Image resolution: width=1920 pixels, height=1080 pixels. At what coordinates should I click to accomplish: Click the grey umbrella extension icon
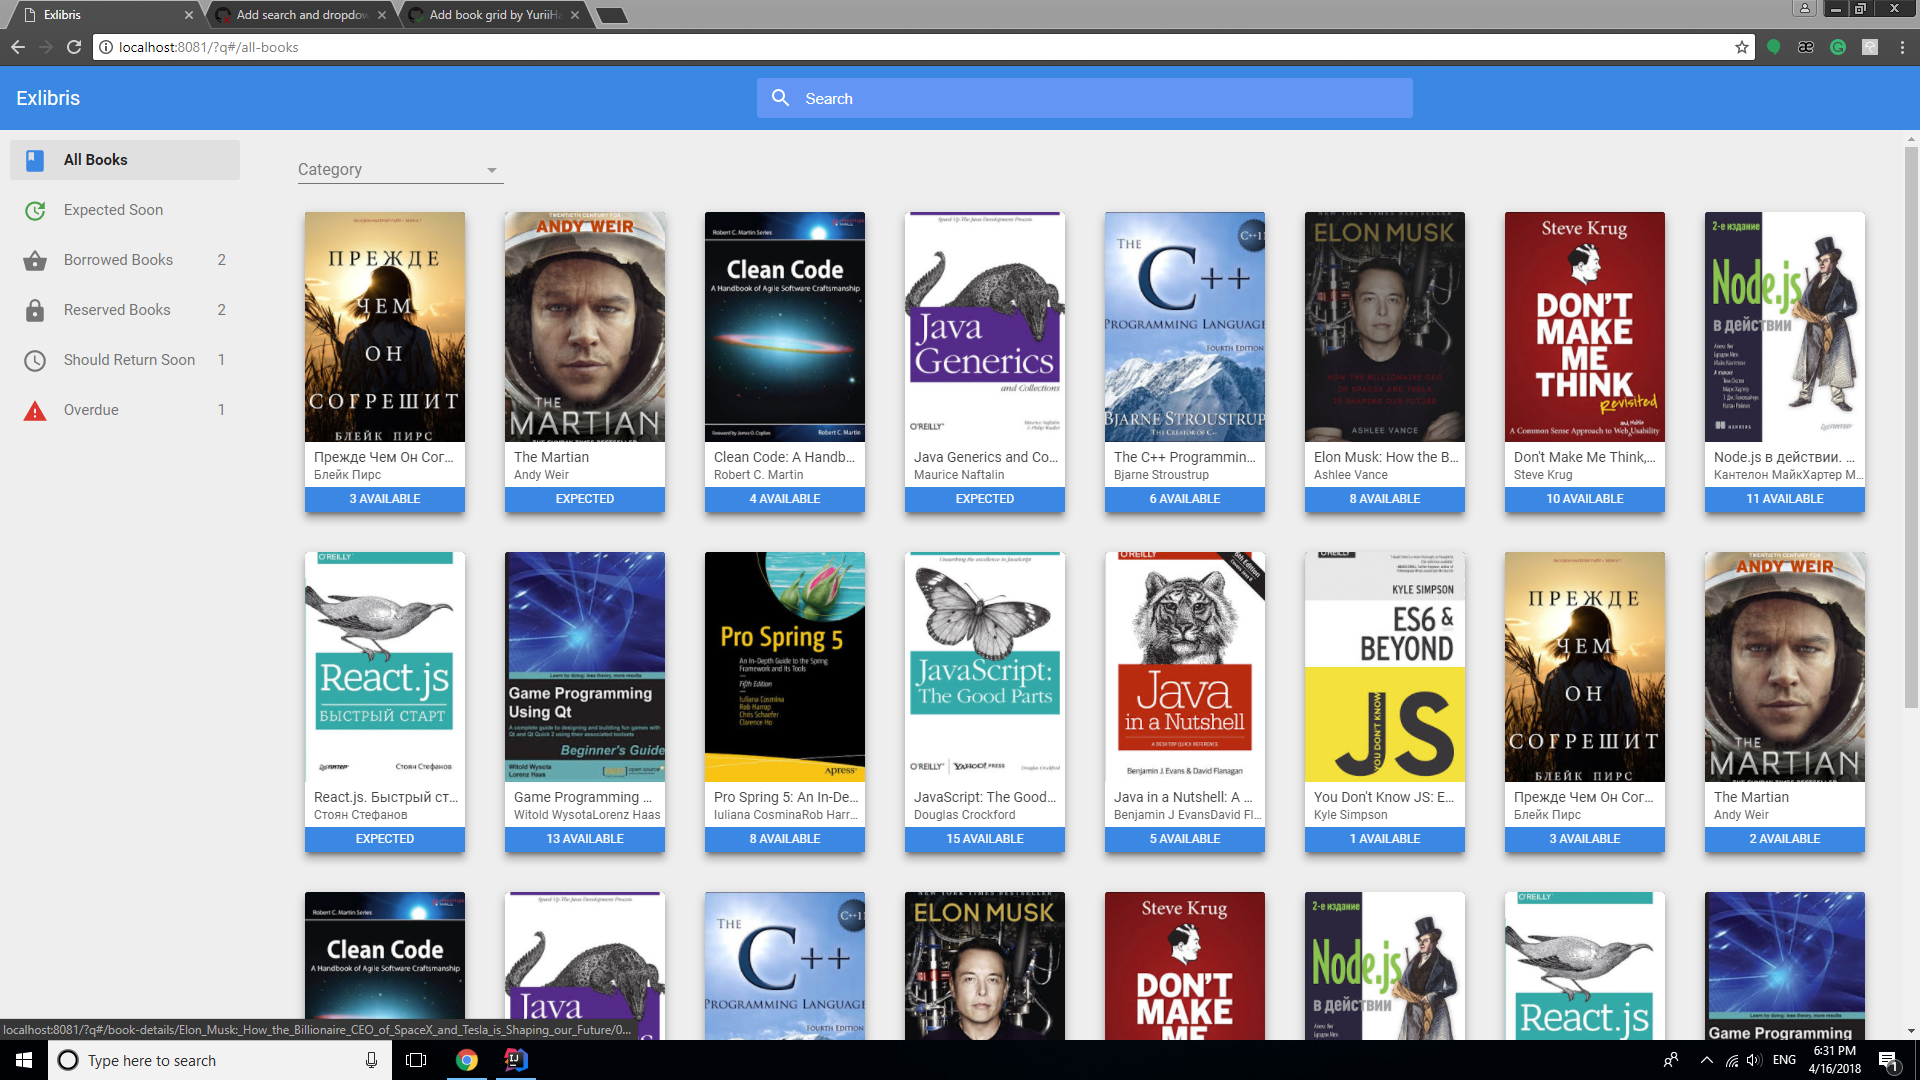1870,47
